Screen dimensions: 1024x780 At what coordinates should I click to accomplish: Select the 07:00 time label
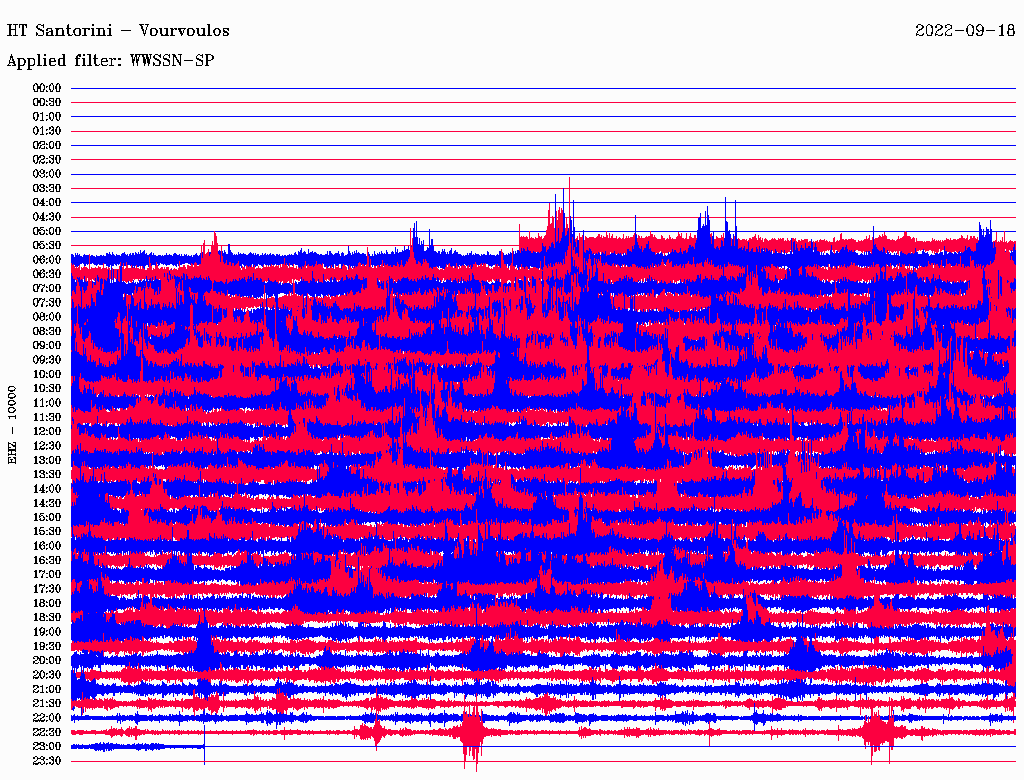pyautogui.click(x=47, y=288)
